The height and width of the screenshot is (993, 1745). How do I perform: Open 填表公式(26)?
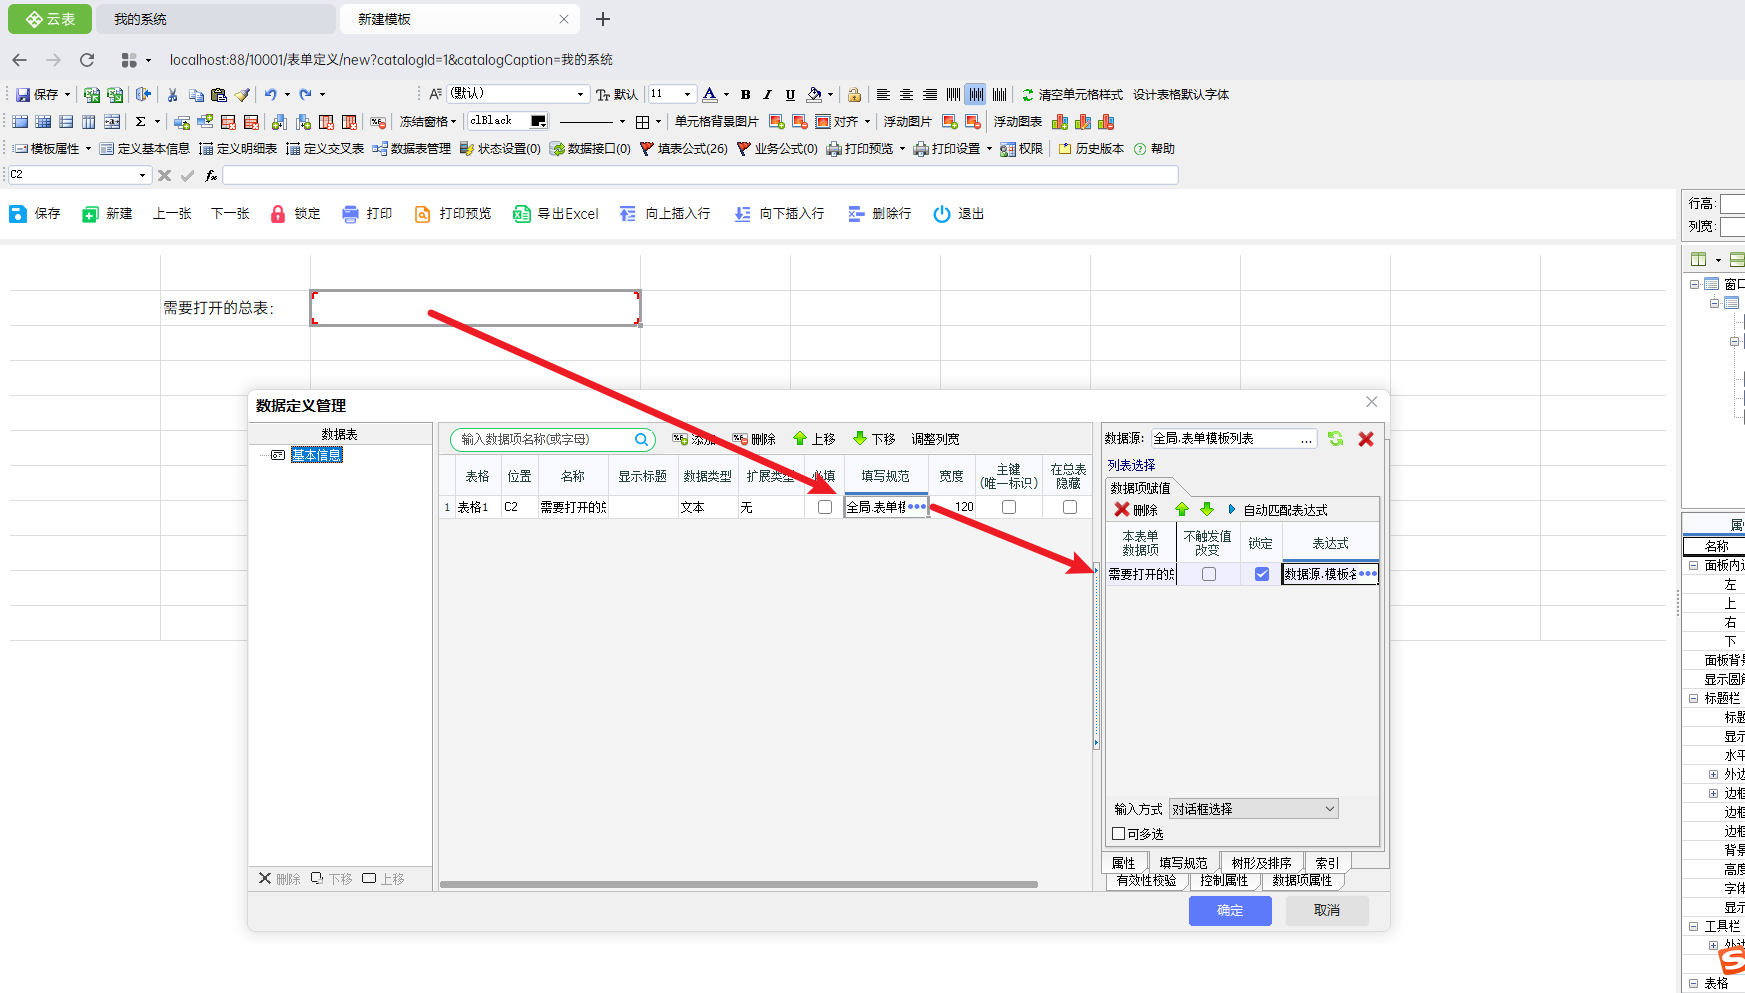[684, 149]
